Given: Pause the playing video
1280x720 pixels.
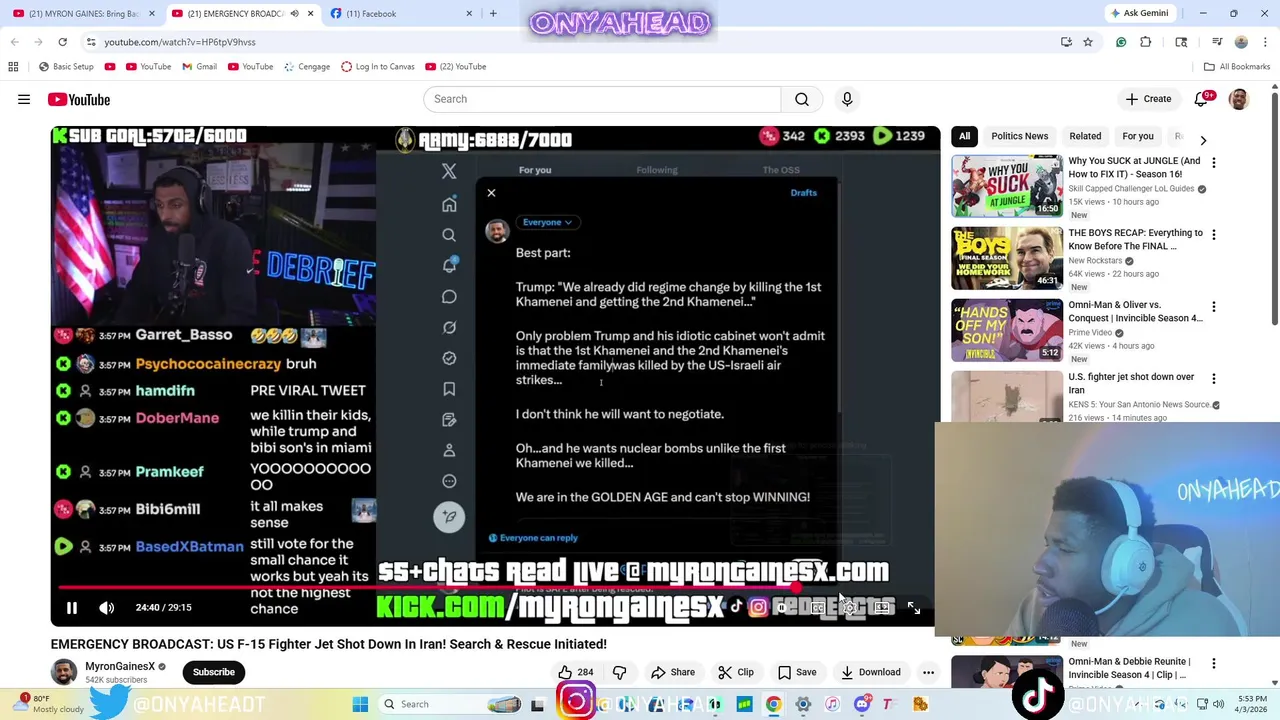Looking at the screenshot, I should coord(72,607).
